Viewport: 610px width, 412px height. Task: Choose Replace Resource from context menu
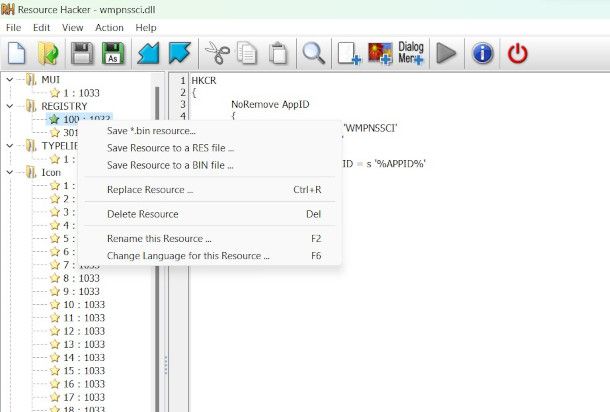coord(210,190)
